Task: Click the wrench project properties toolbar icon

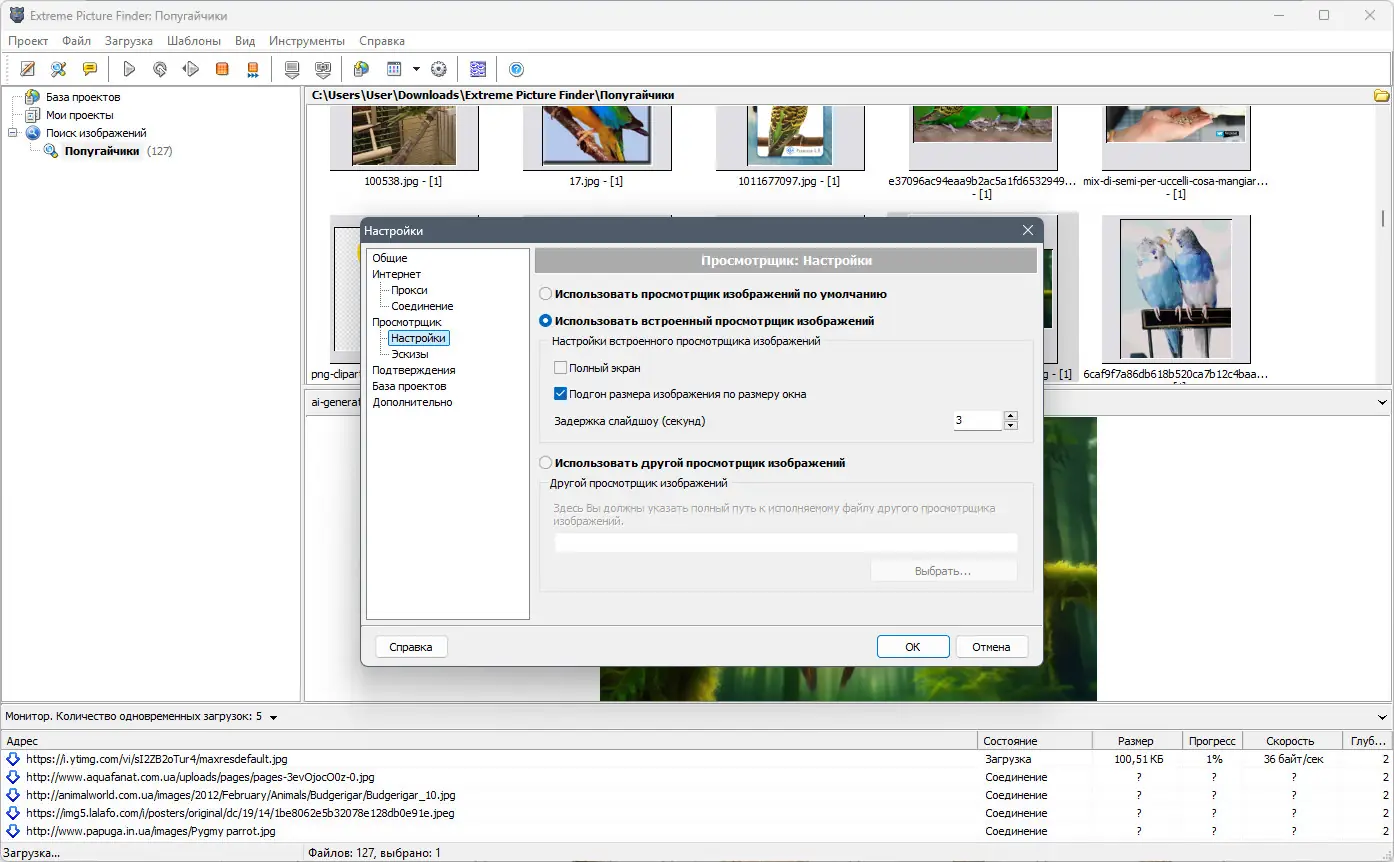Action: pos(59,69)
